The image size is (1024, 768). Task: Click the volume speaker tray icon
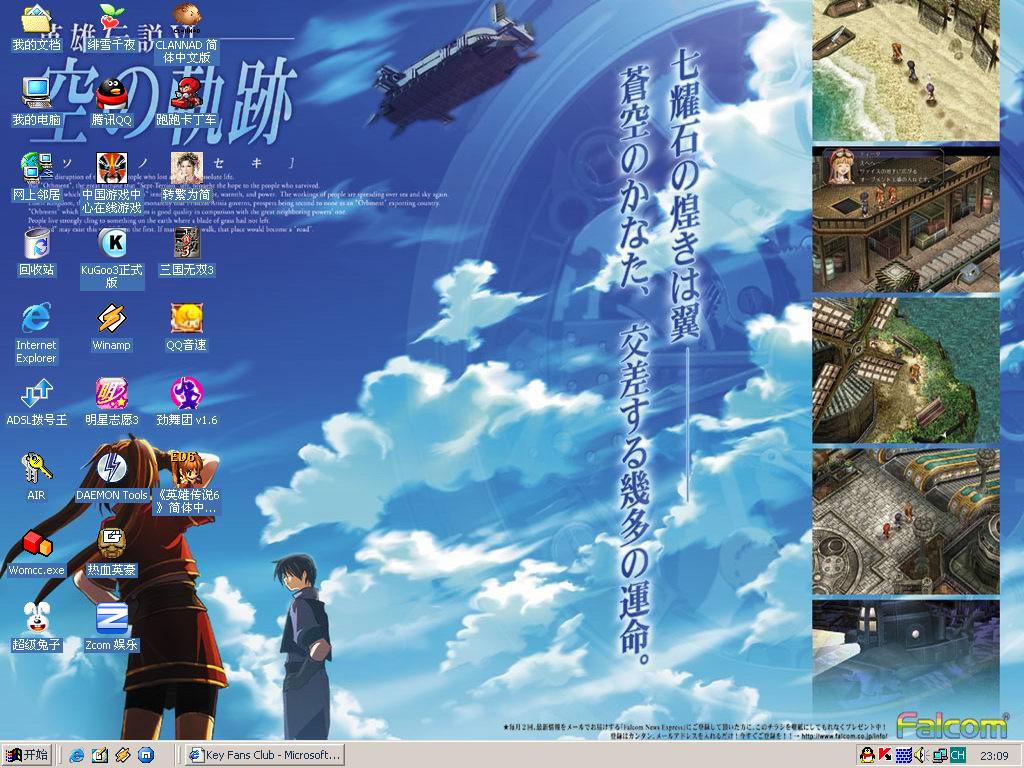(921, 756)
